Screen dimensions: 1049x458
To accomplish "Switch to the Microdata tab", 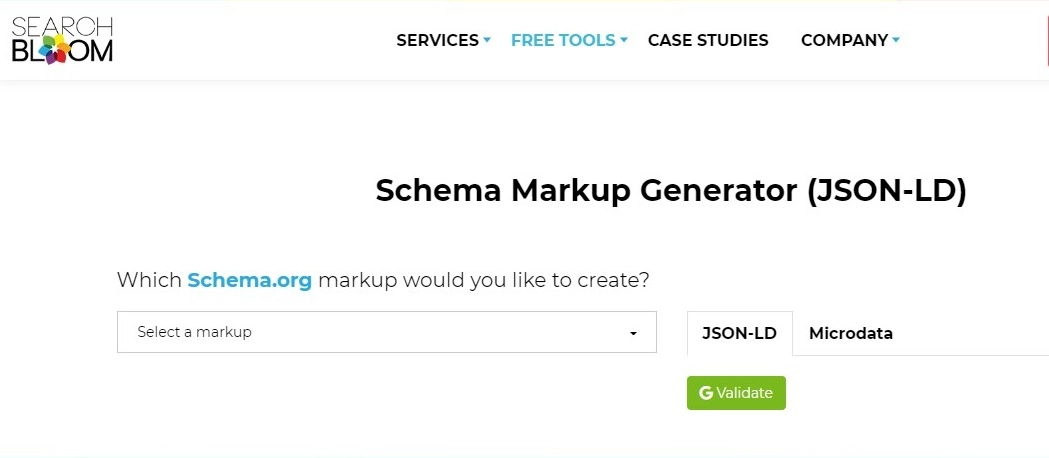I will [x=850, y=333].
